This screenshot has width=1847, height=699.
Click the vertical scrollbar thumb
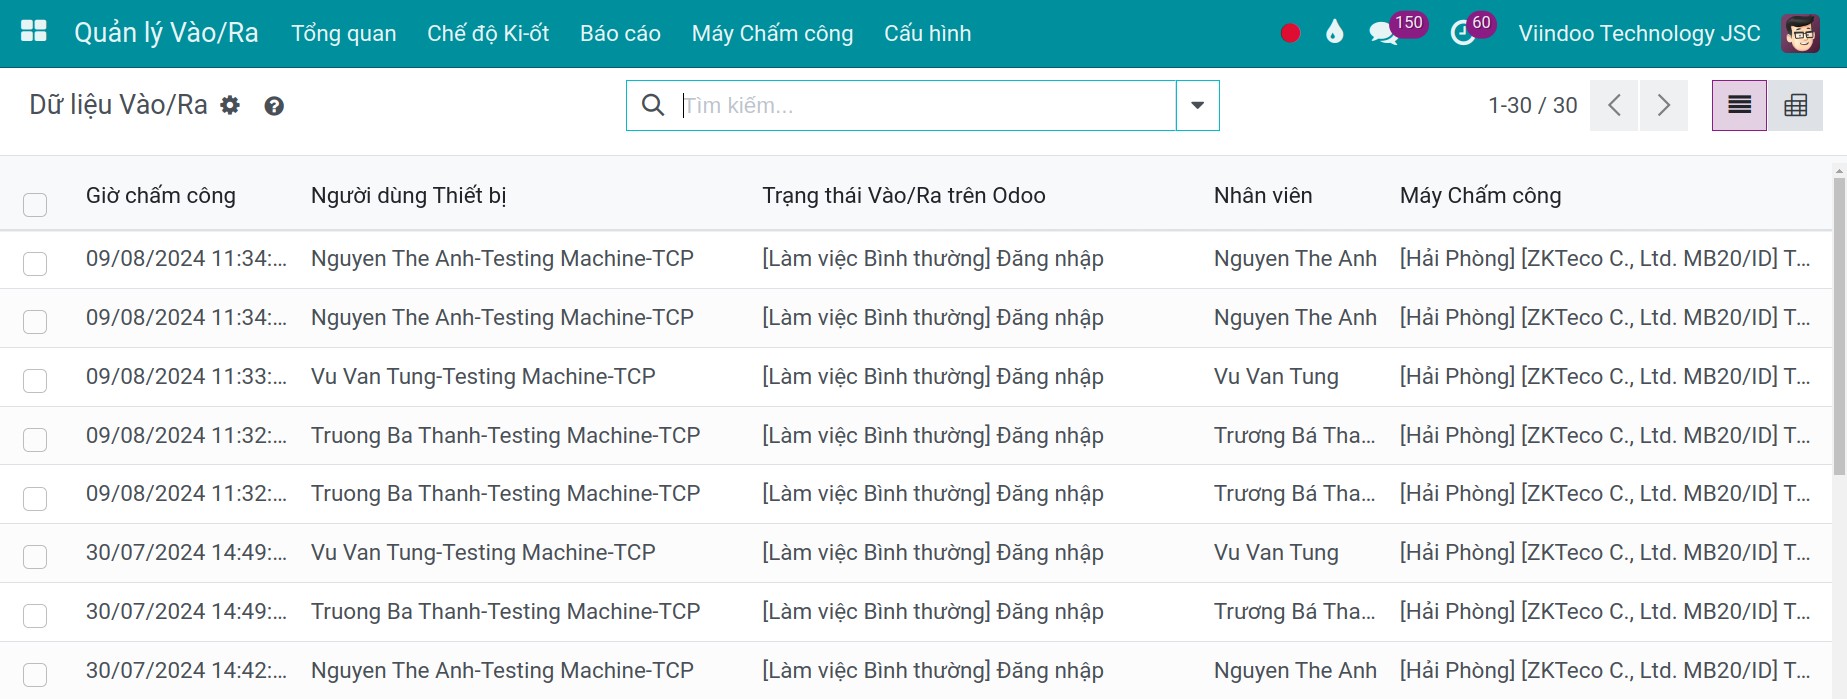1839,325
